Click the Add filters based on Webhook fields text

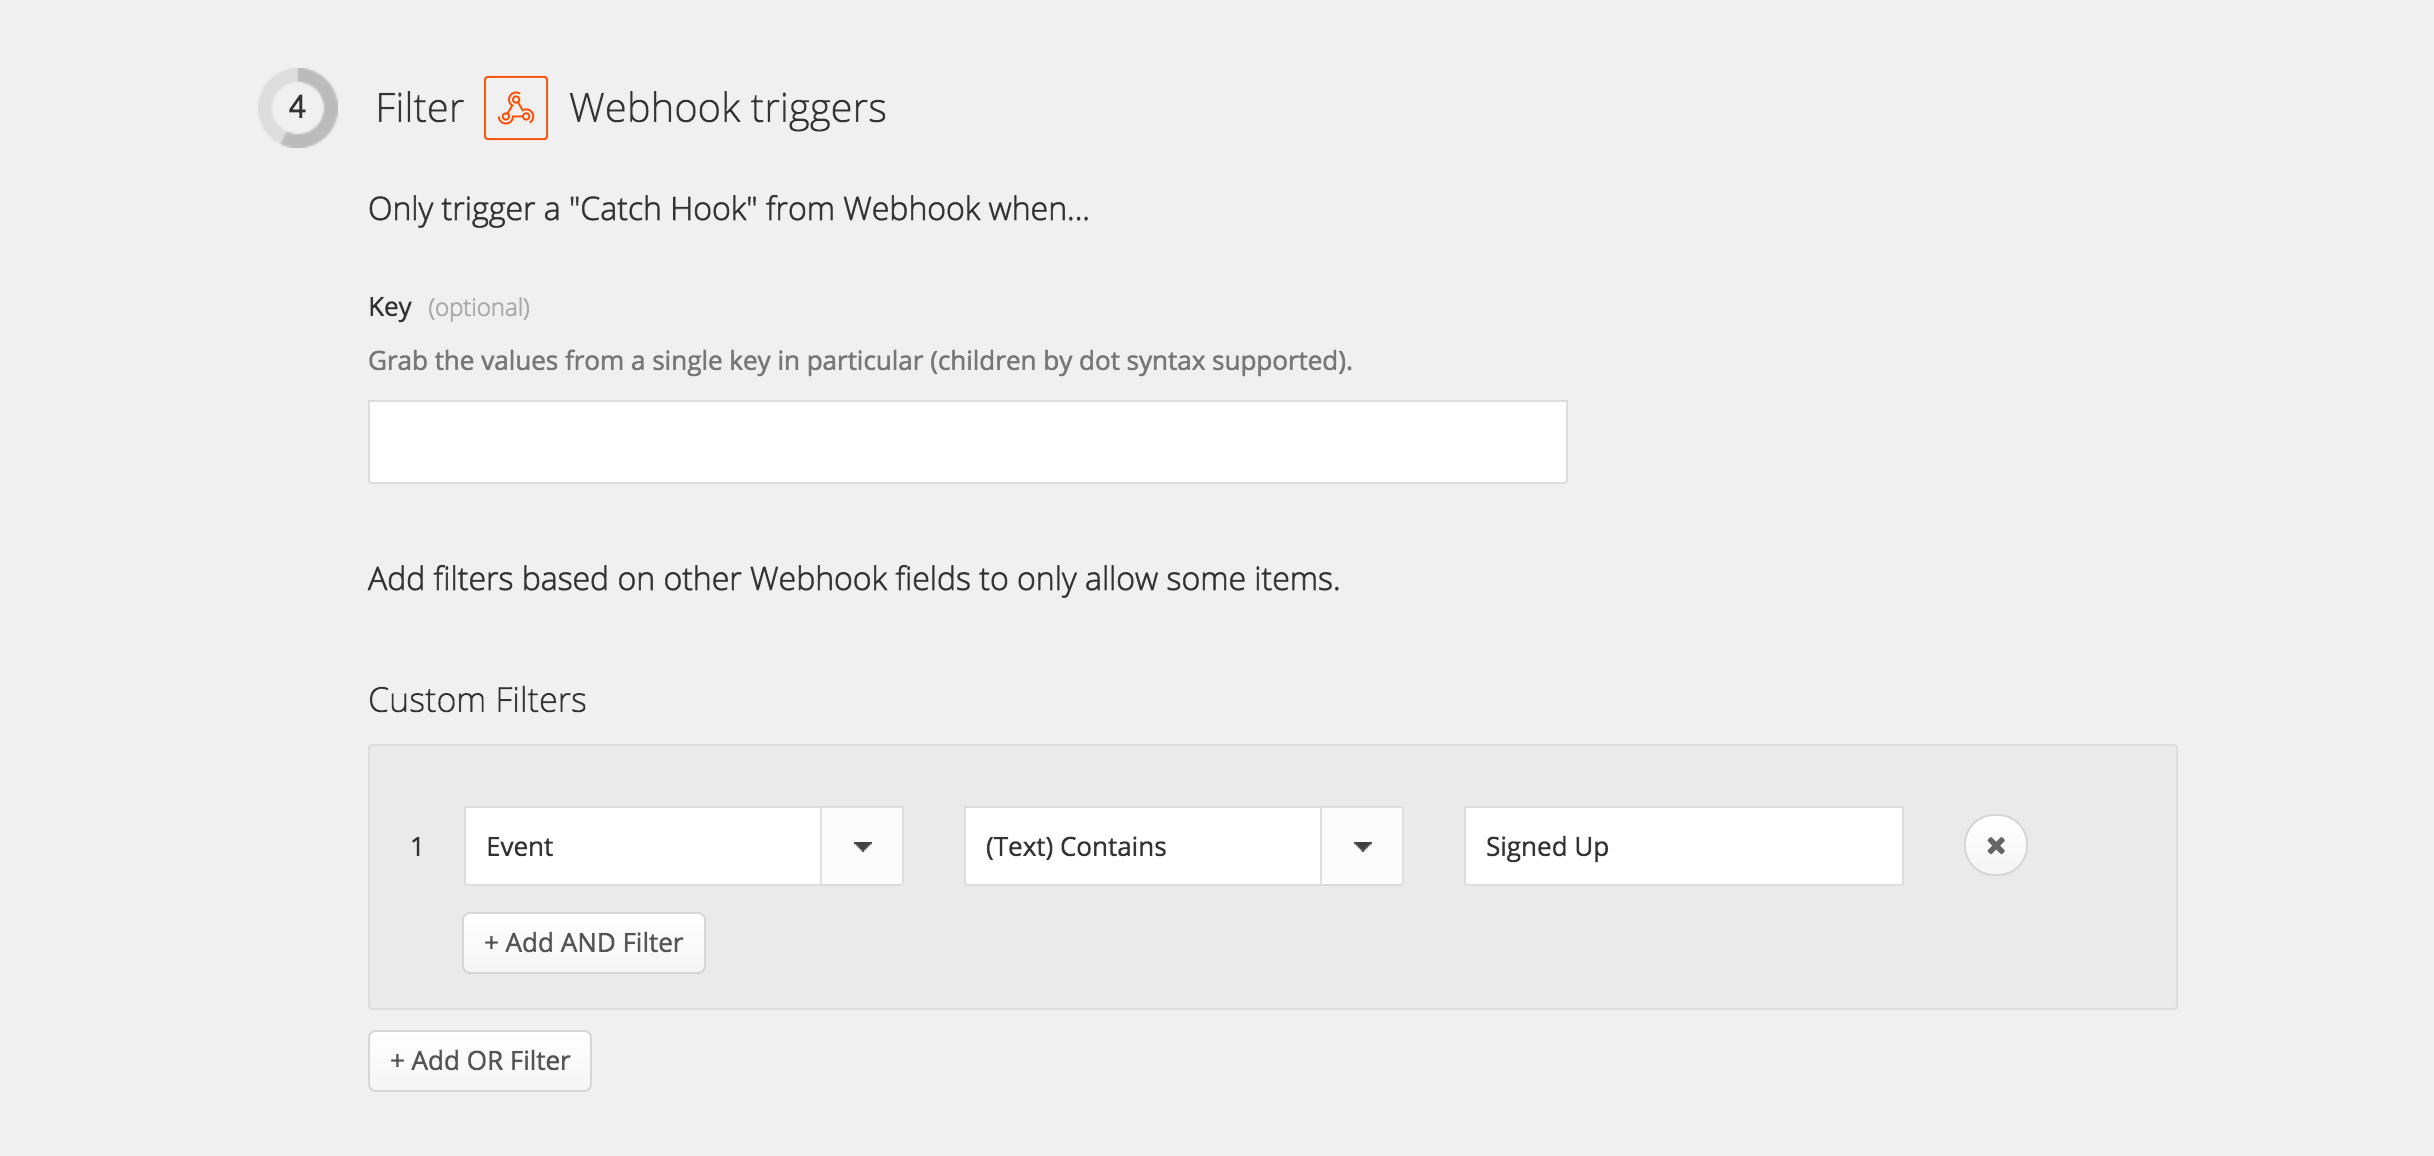854,579
